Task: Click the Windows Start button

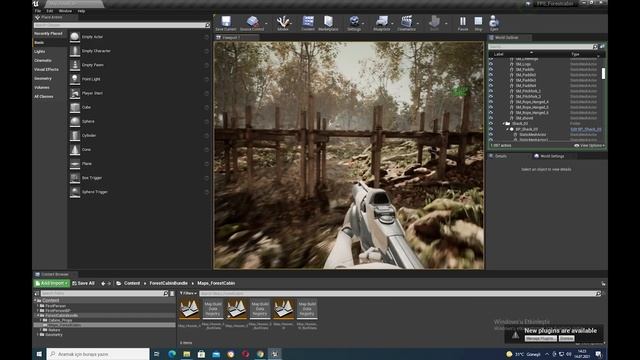Action: click(x=39, y=354)
